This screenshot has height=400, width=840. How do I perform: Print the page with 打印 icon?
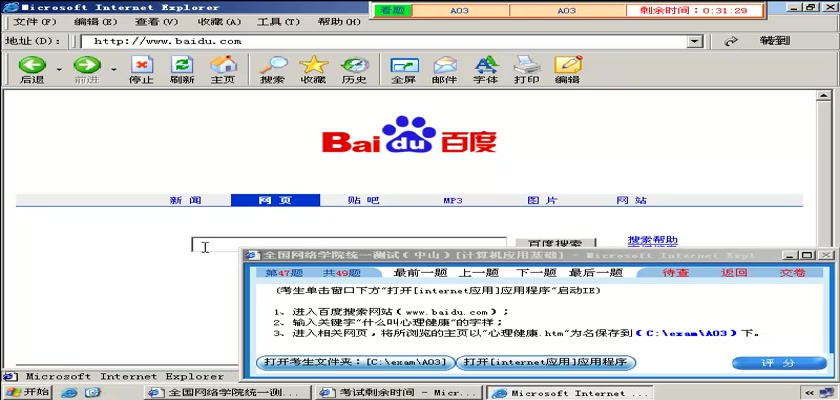click(x=527, y=70)
